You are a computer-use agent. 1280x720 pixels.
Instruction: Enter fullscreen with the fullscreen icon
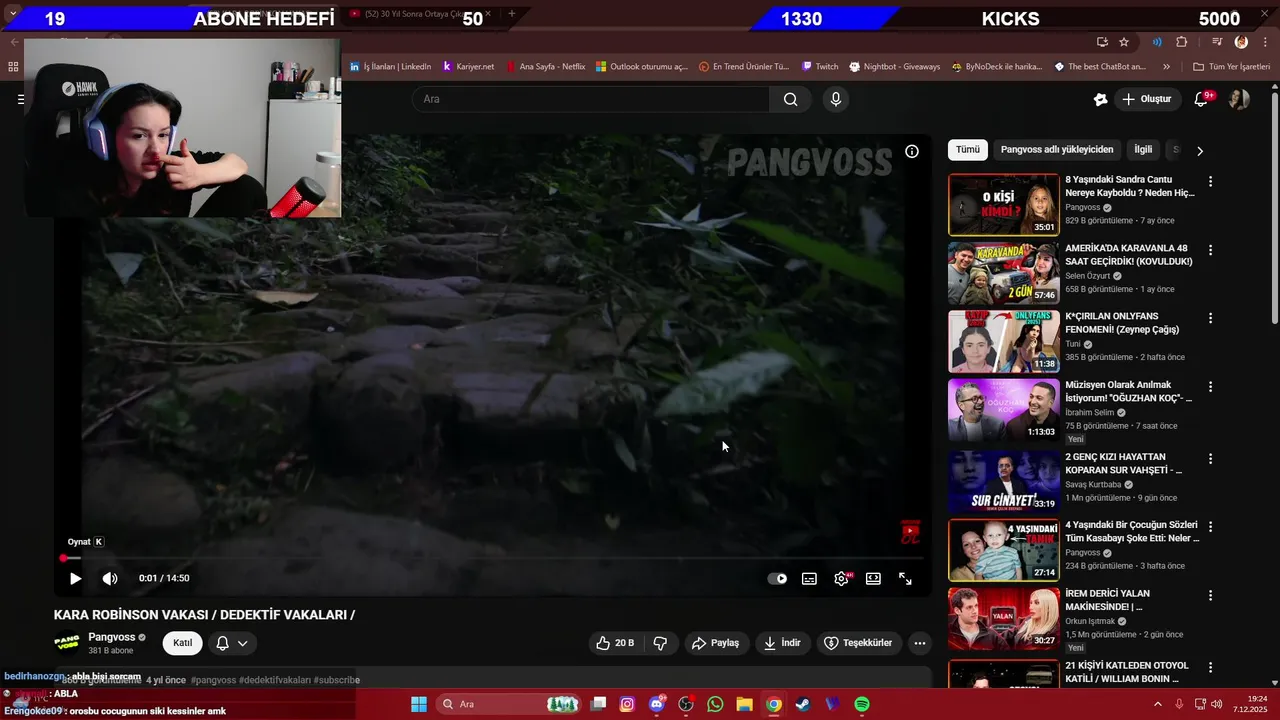pyautogui.click(x=905, y=578)
